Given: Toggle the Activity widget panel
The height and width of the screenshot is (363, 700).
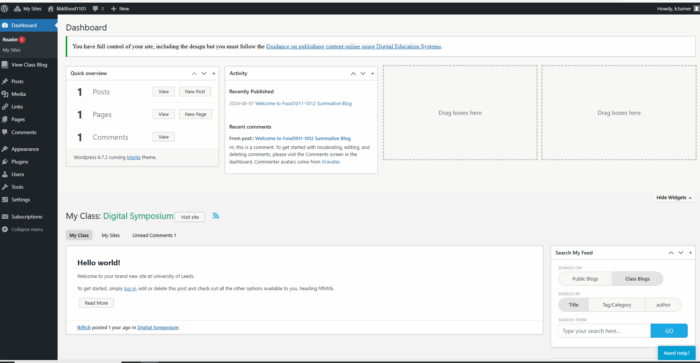Looking at the screenshot, I should [372, 73].
